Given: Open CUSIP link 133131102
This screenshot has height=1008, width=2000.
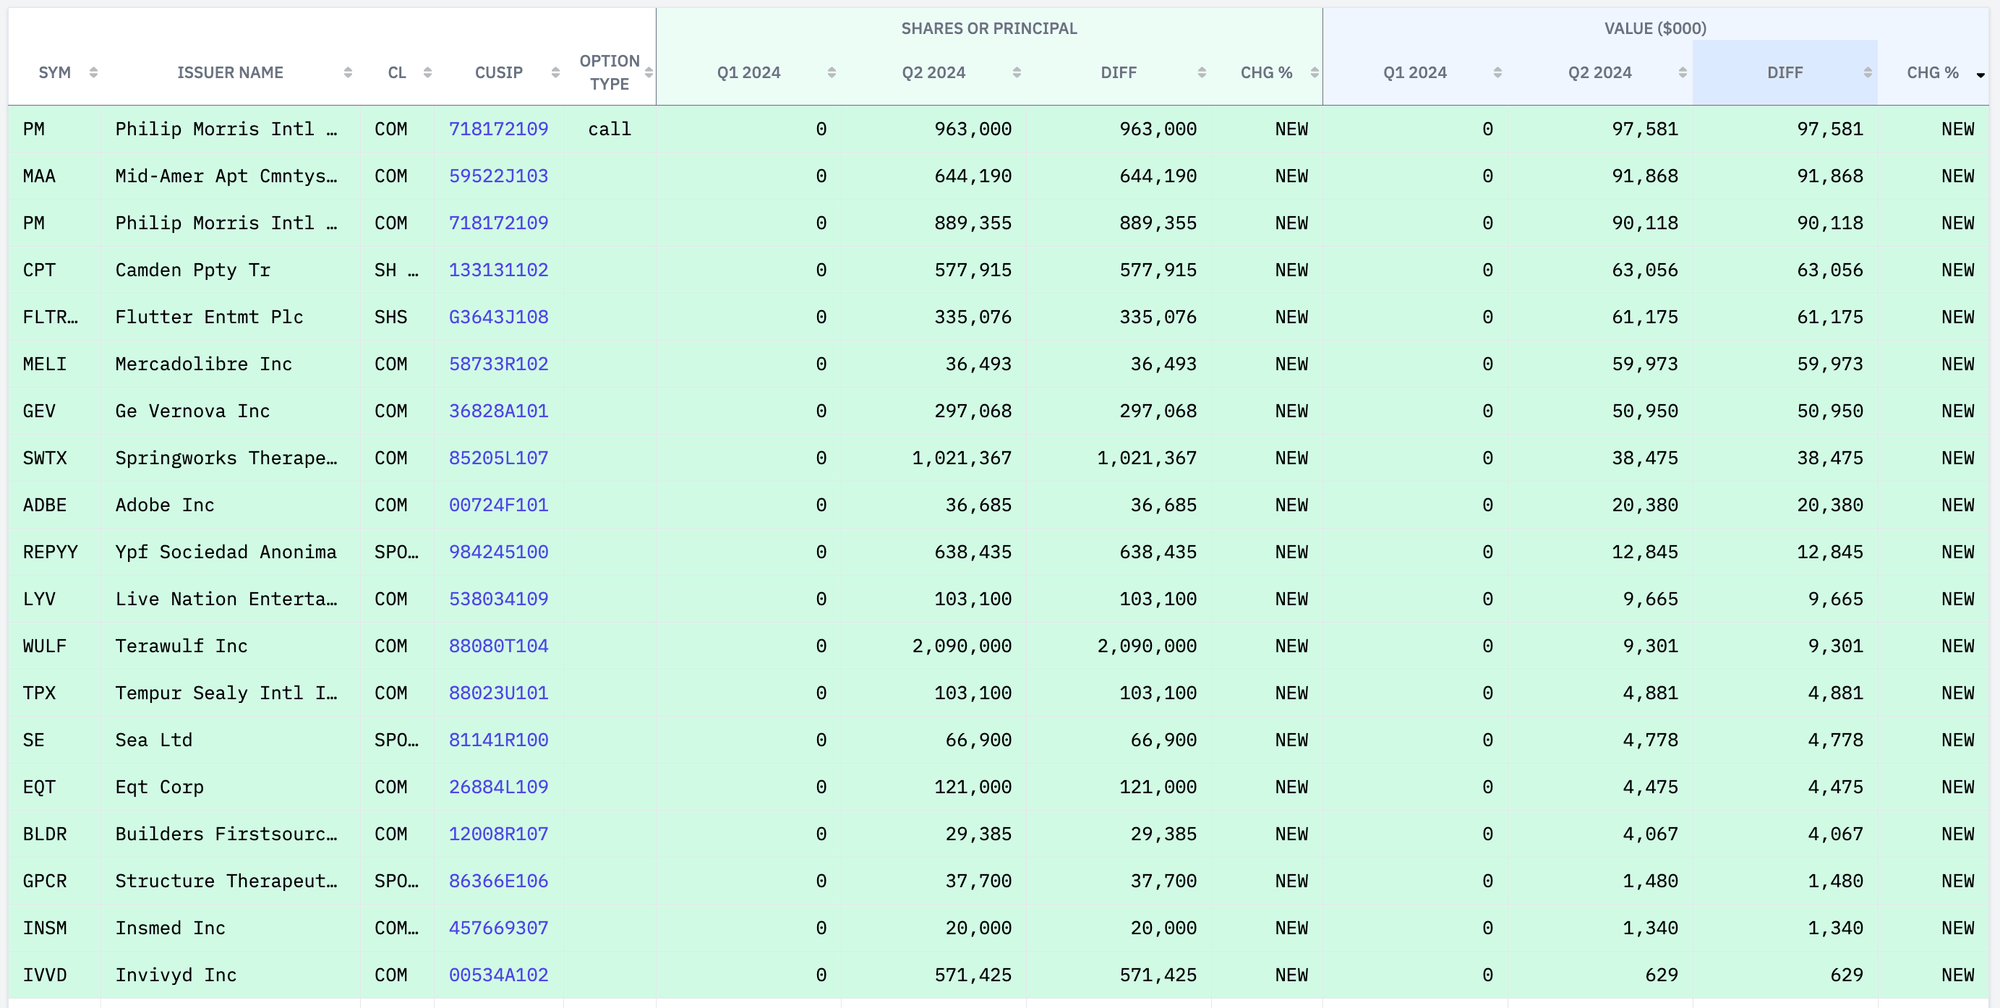Looking at the screenshot, I should [x=498, y=270].
